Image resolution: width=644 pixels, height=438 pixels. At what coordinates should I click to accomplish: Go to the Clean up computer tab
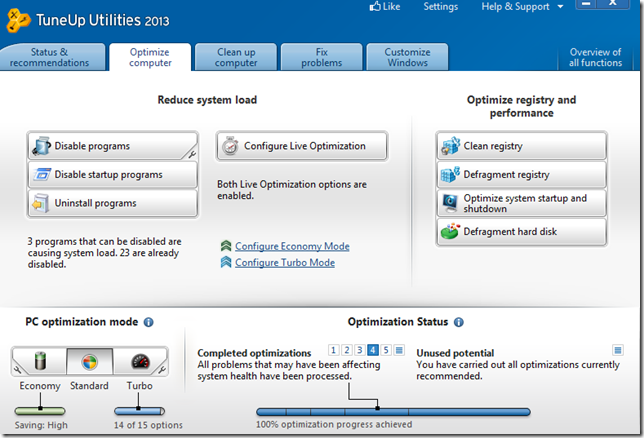click(x=236, y=57)
